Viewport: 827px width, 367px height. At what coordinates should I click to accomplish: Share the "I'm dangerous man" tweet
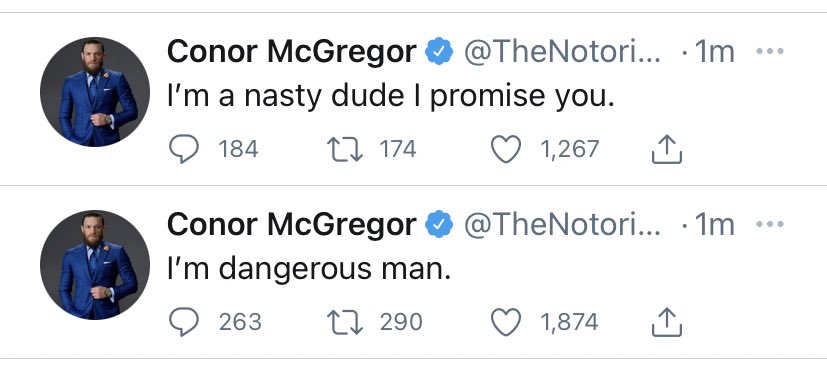(667, 322)
